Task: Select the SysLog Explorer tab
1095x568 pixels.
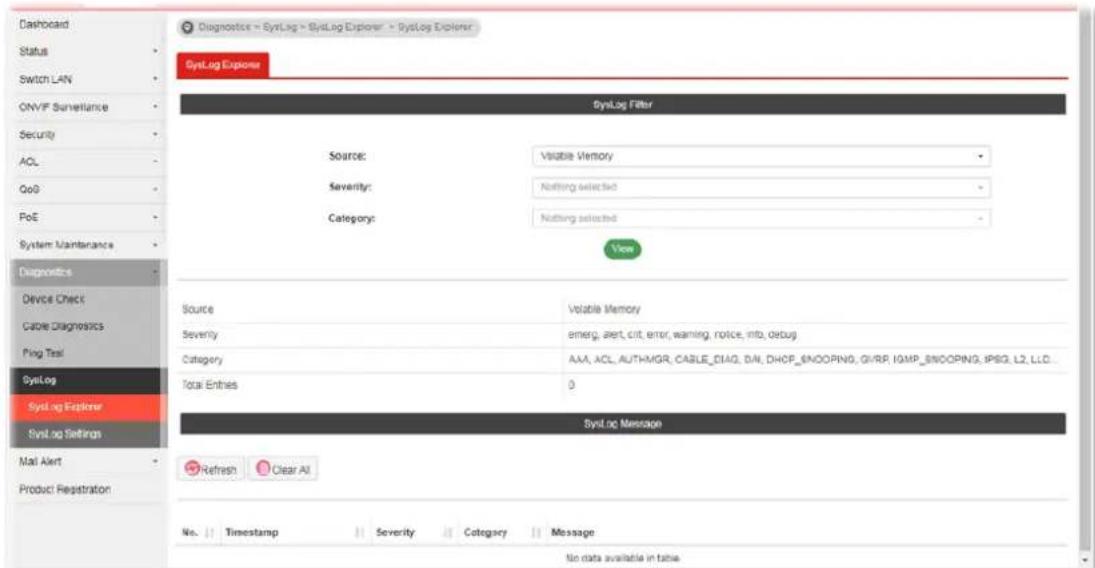Action: (223, 65)
